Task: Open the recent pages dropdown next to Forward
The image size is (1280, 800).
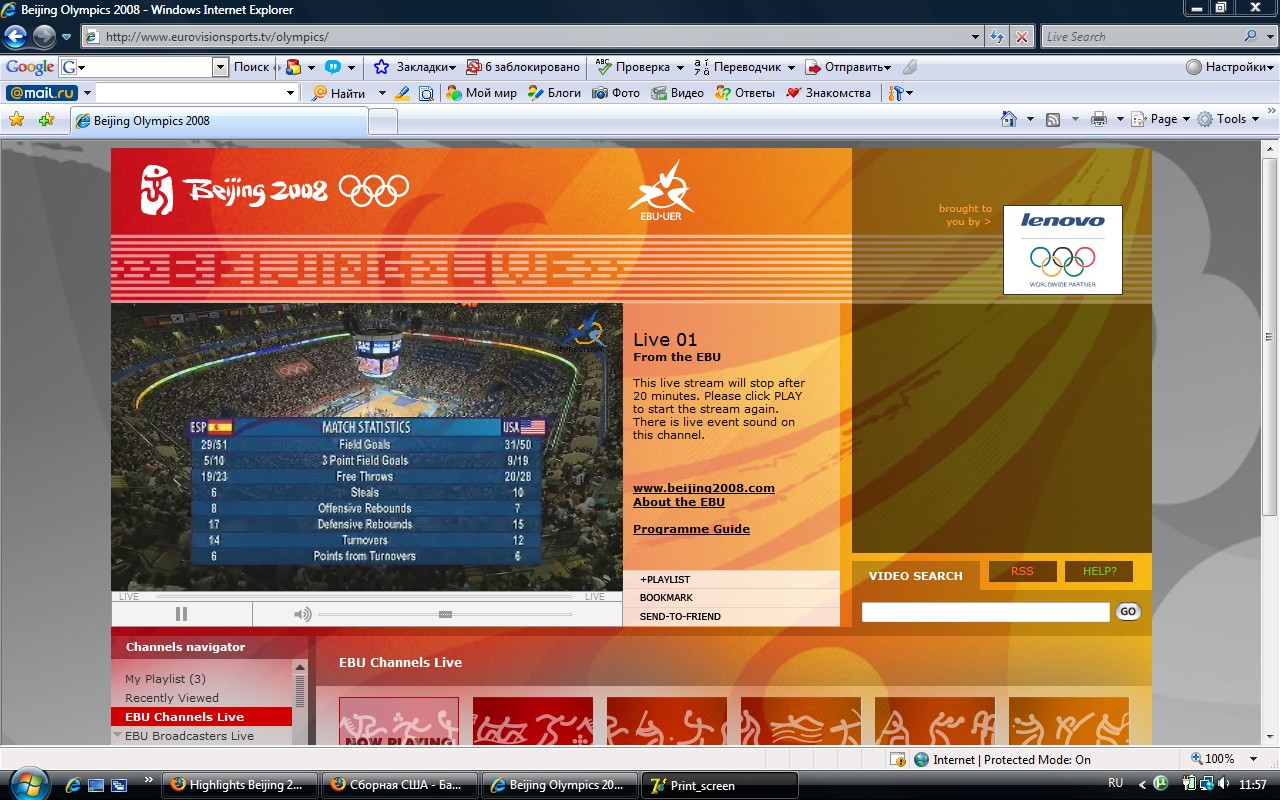Action: pos(67,37)
